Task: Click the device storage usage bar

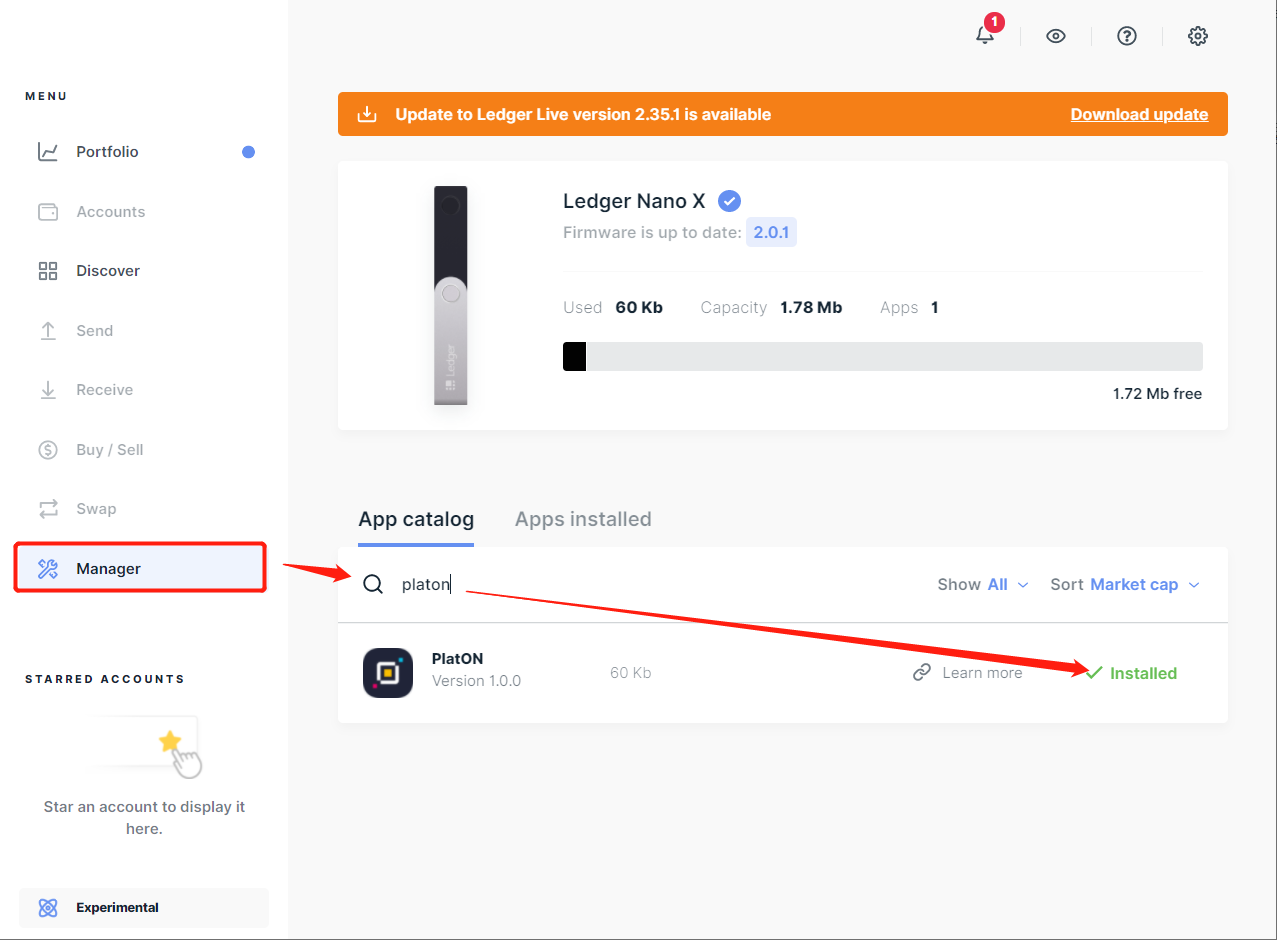Action: [x=882, y=357]
